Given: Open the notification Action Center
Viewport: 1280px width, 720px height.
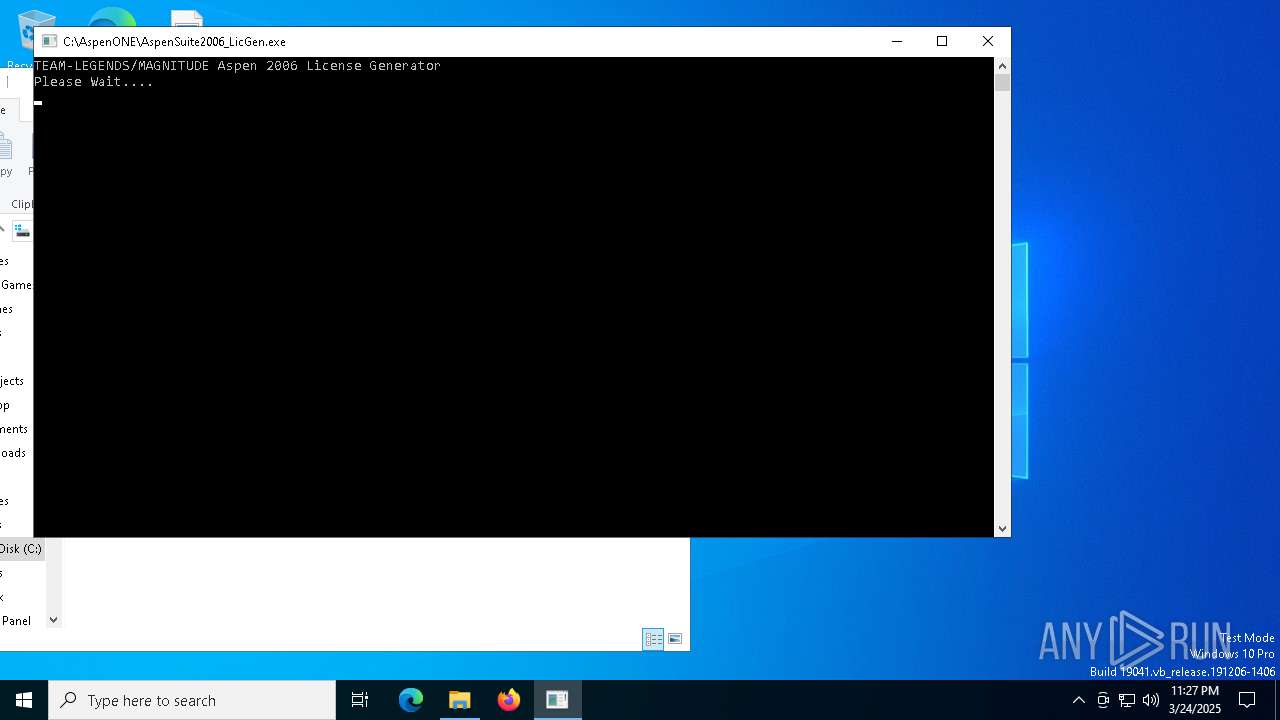Looking at the screenshot, I should tap(1247, 700).
